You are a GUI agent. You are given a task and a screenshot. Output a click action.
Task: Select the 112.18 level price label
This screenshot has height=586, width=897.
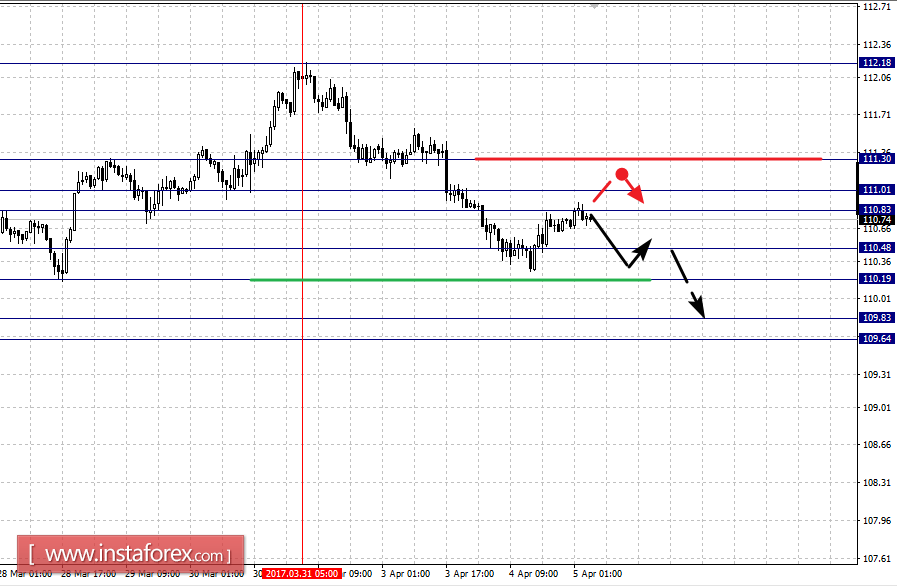[876, 63]
